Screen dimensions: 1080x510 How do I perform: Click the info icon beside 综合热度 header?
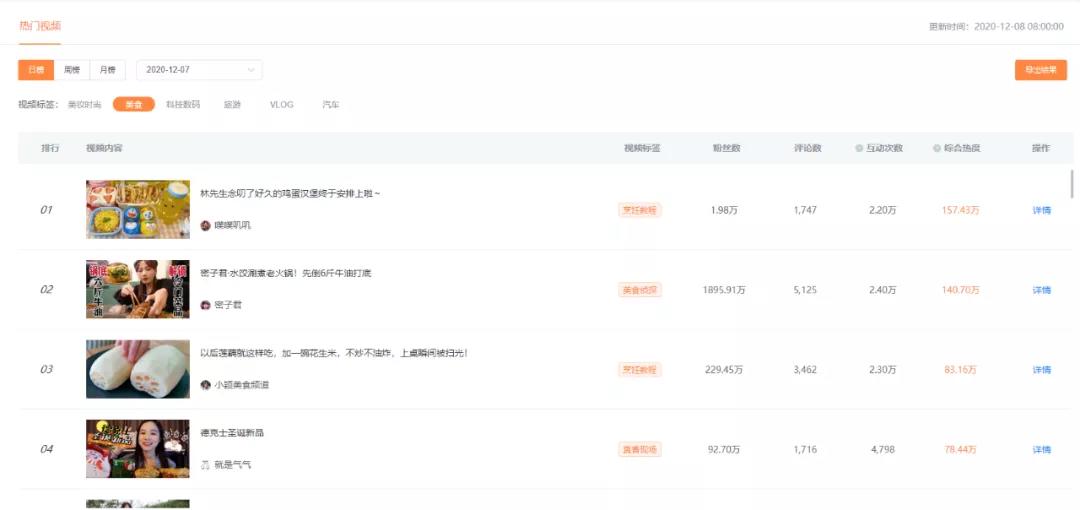[x=937, y=148]
